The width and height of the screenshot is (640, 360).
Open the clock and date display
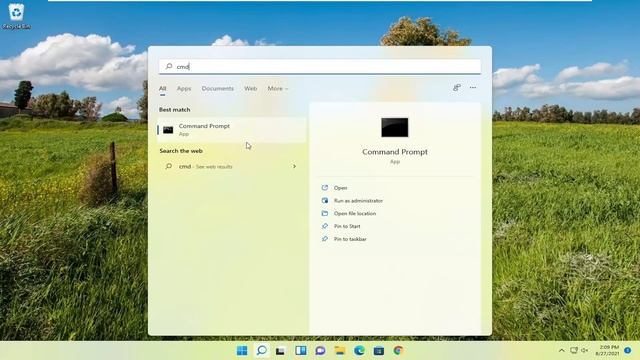point(607,351)
